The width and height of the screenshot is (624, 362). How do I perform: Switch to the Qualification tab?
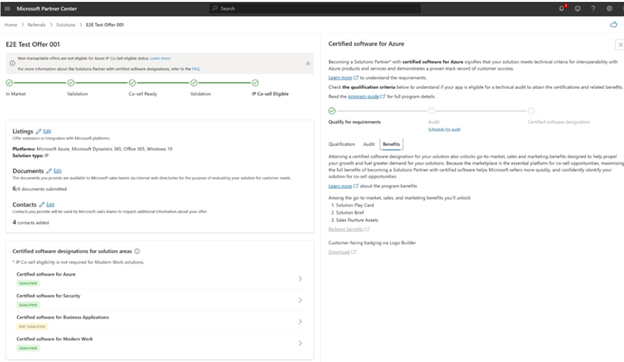click(x=341, y=144)
